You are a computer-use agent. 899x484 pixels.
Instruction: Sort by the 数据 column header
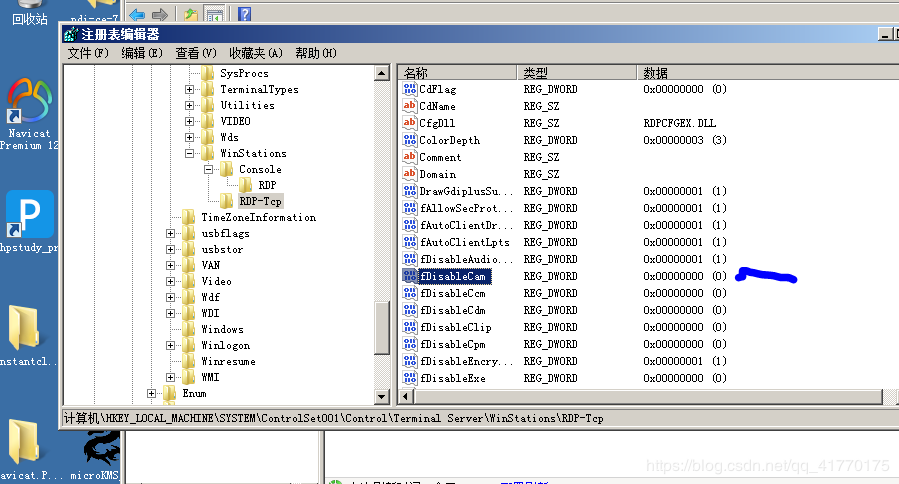[x=768, y=73]
